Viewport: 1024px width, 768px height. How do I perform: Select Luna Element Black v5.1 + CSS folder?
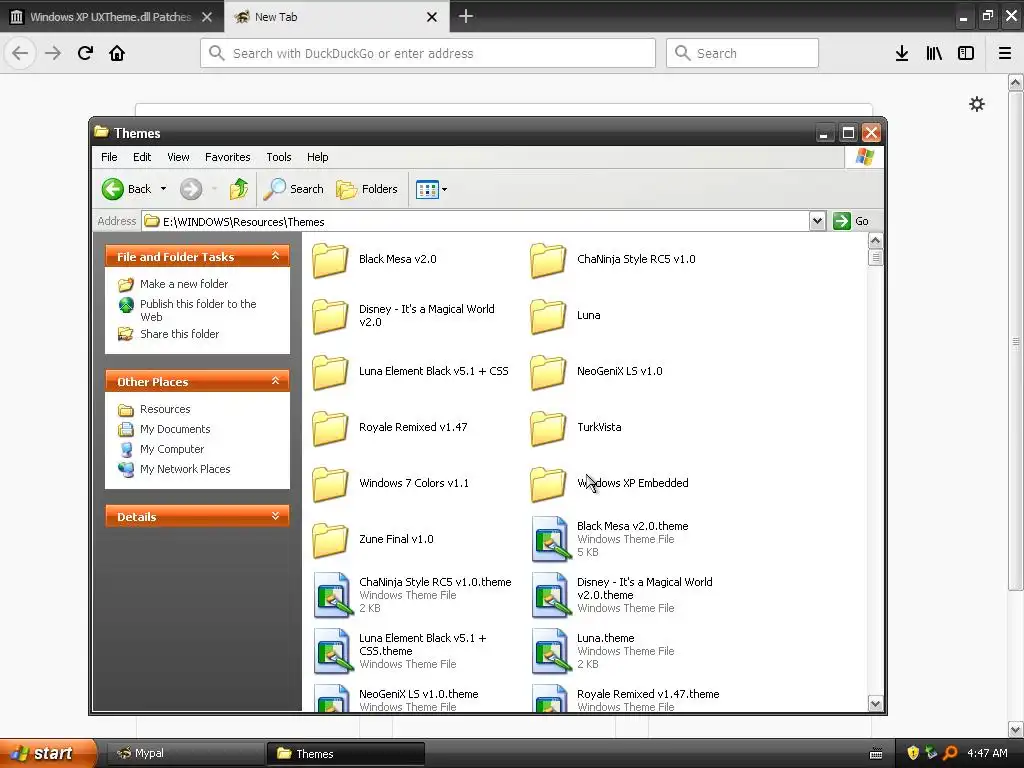coord(410,372)
